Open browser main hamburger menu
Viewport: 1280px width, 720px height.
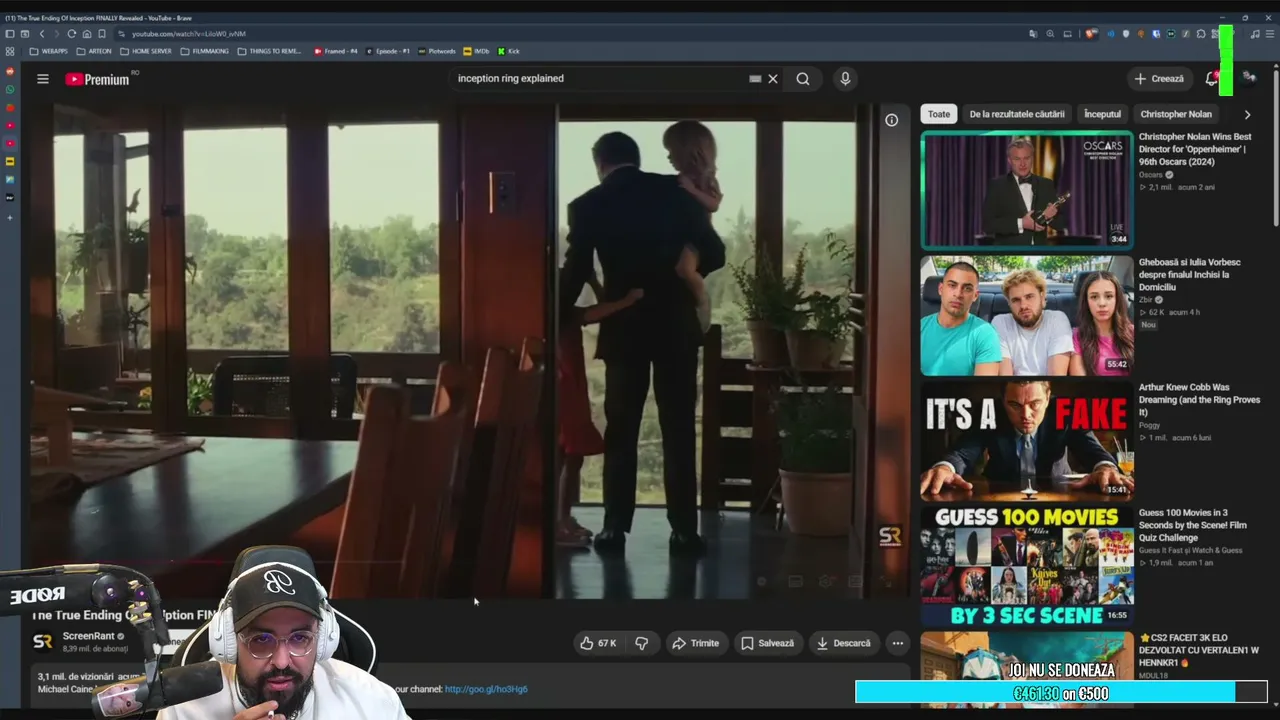tap(1272, 34)
